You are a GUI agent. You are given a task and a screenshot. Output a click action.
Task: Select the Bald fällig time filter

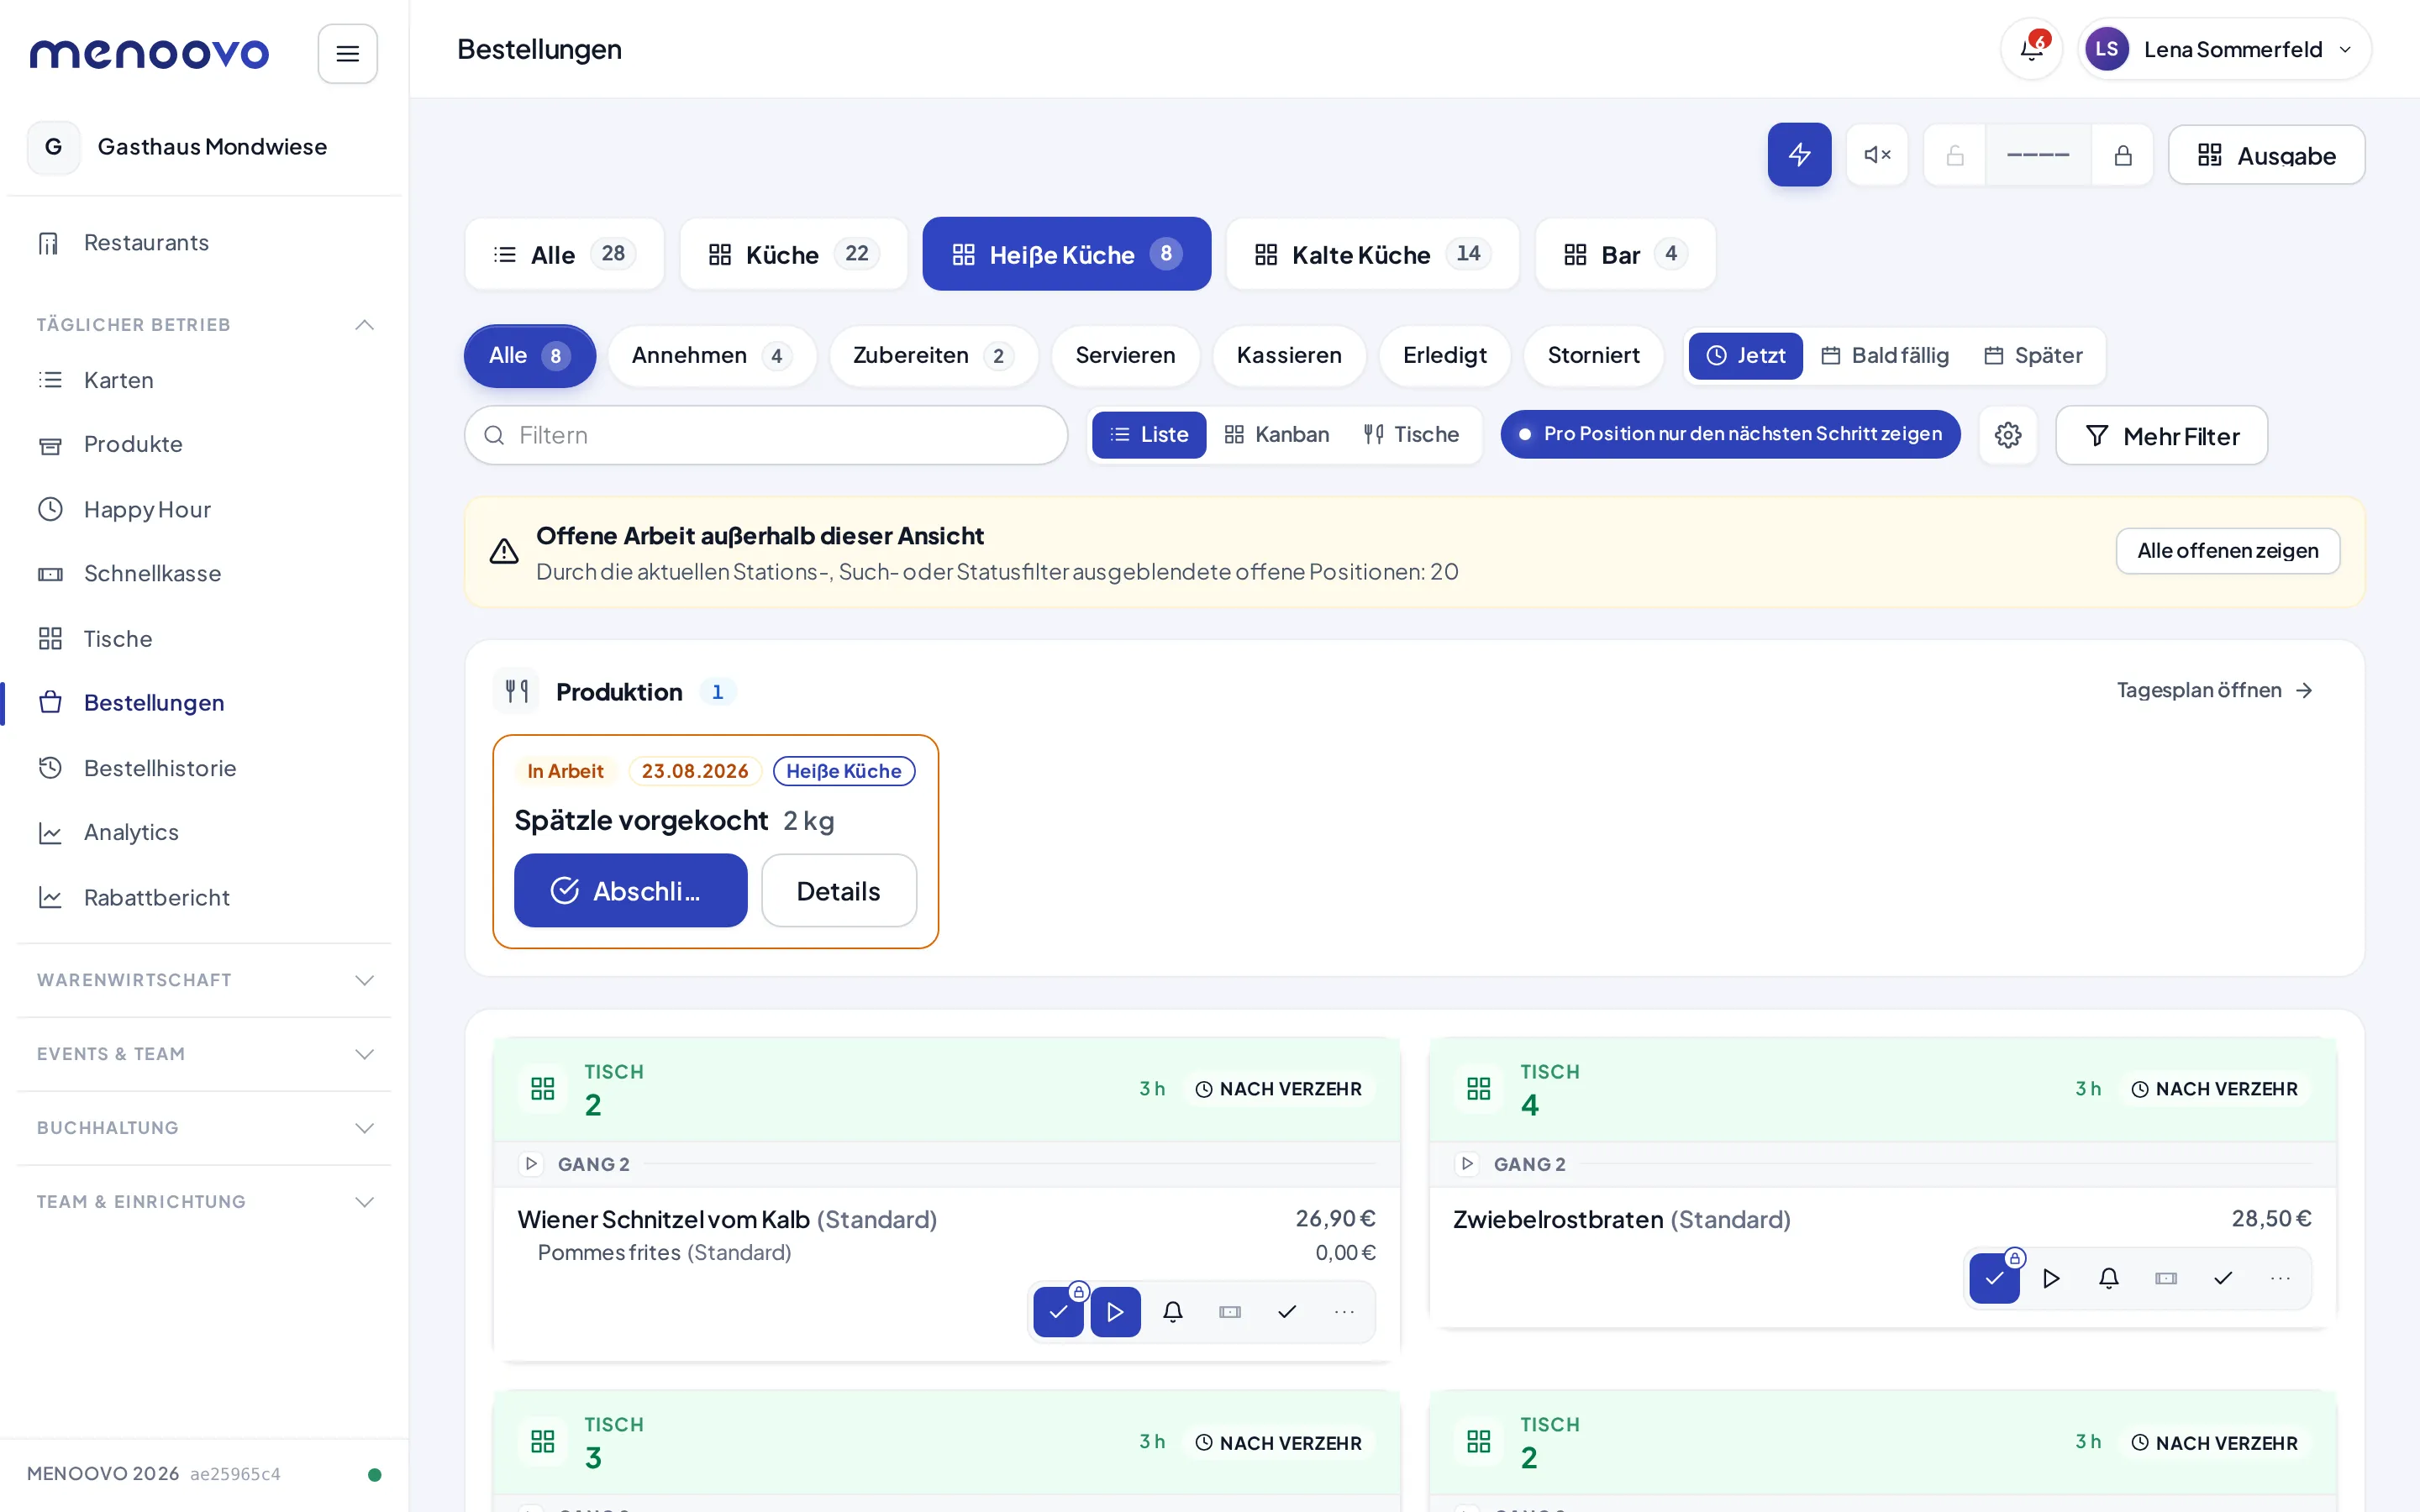click(1884, 356)
